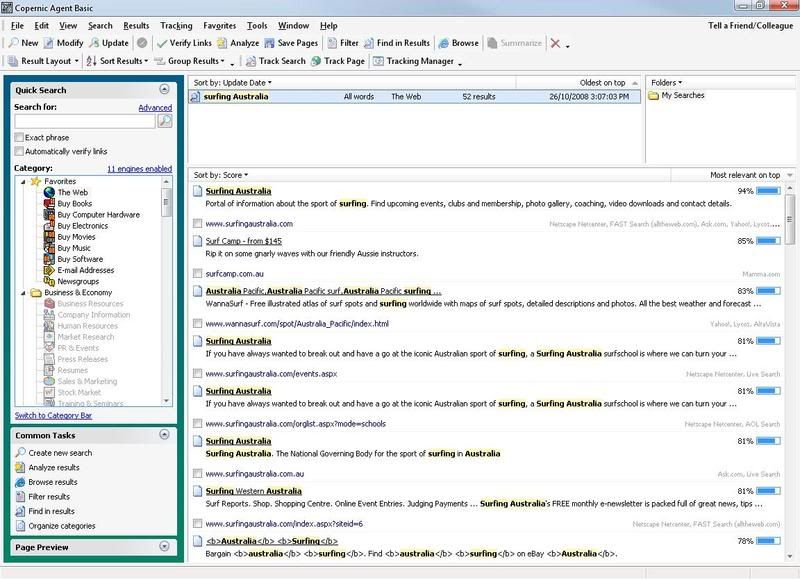Viewport: 800px width, 580px height.
Task: Click the Advanced search link
Action: click(x=155, y=107)
